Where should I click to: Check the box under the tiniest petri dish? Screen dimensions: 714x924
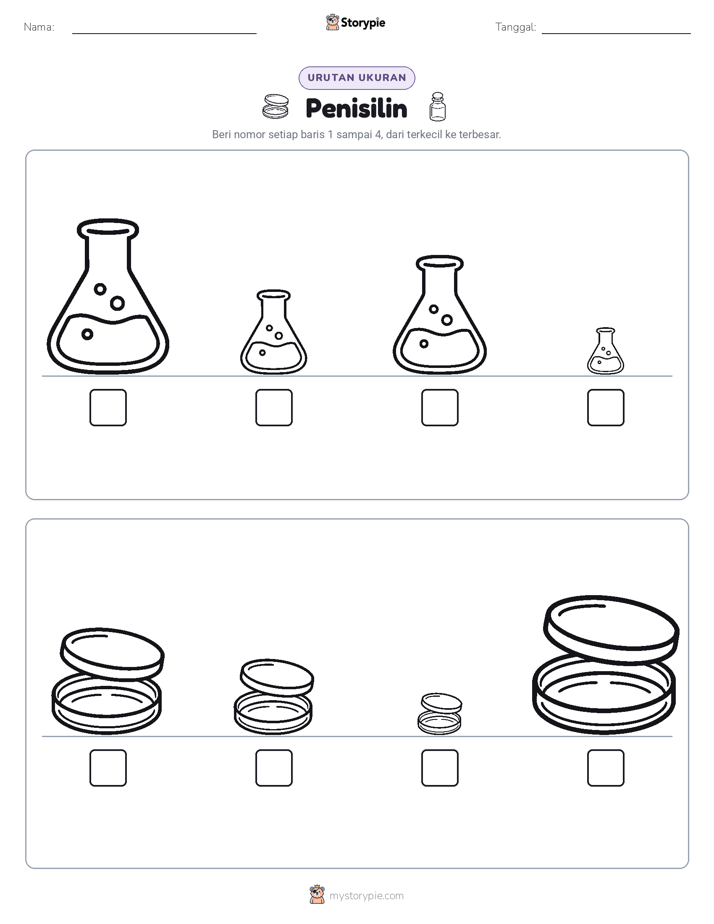pos(439,768)
